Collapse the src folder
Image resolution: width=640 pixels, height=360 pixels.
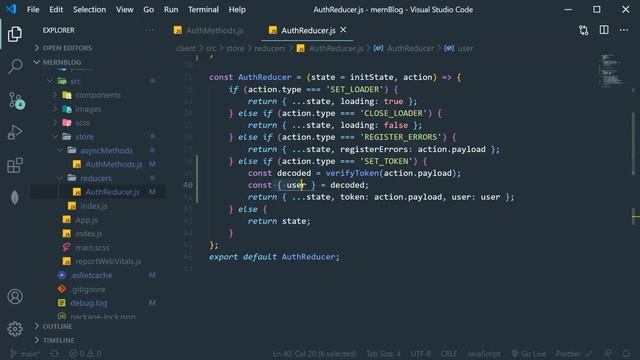pos(75,81)
